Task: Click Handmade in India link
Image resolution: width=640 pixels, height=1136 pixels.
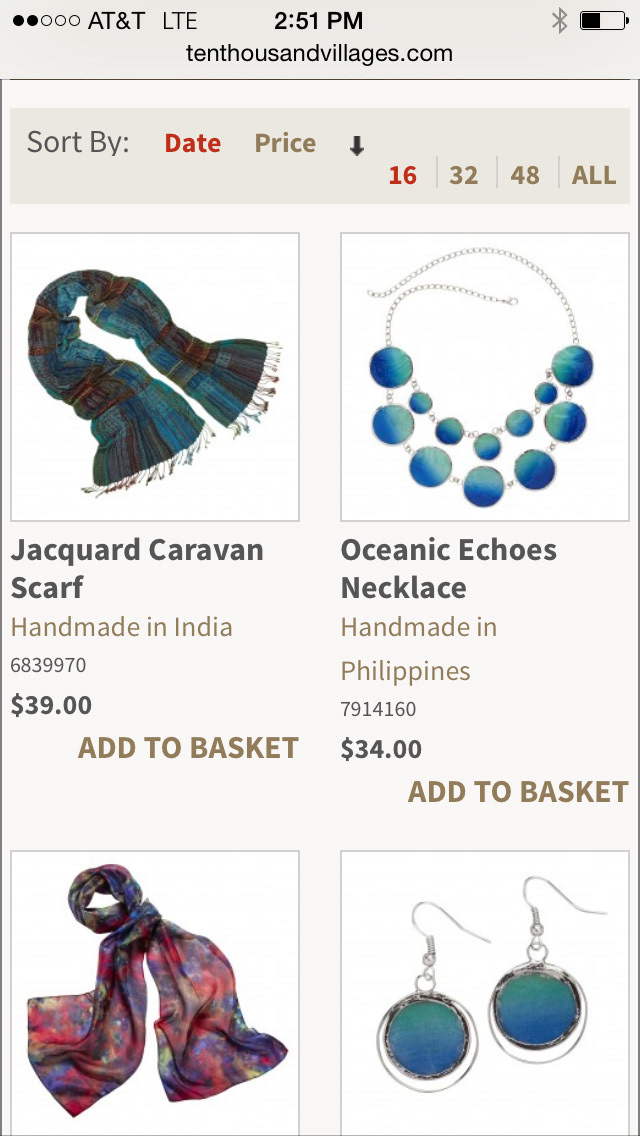Action: pos(122,627)
